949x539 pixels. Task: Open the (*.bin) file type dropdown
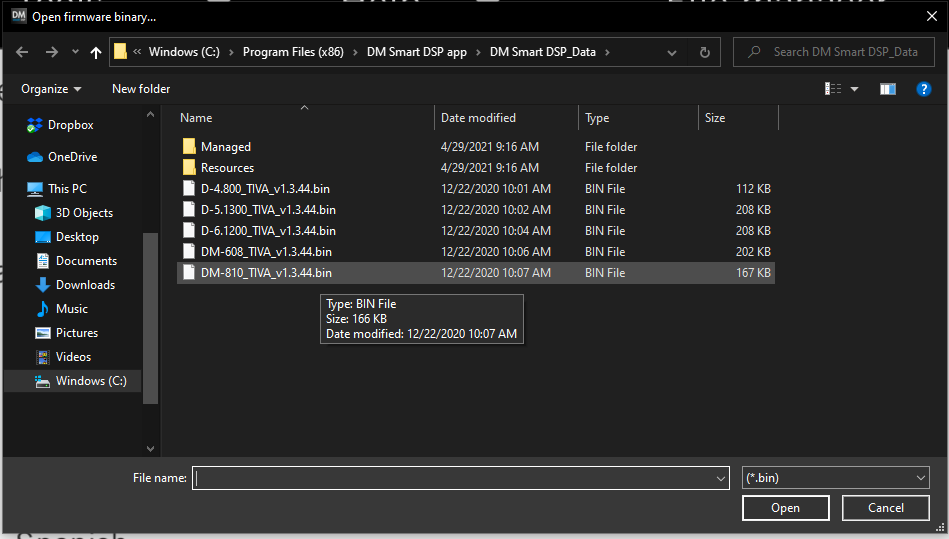point(836,478)
